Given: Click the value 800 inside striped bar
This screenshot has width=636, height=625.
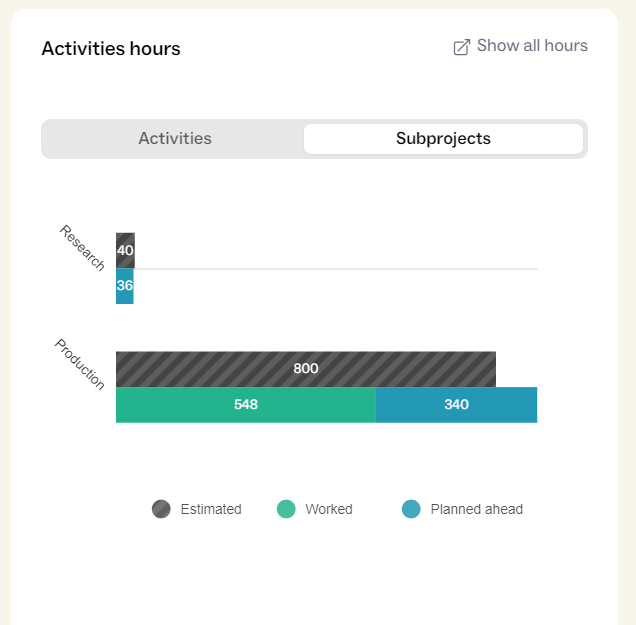Looking at the screenshot, I should point(306,369).
